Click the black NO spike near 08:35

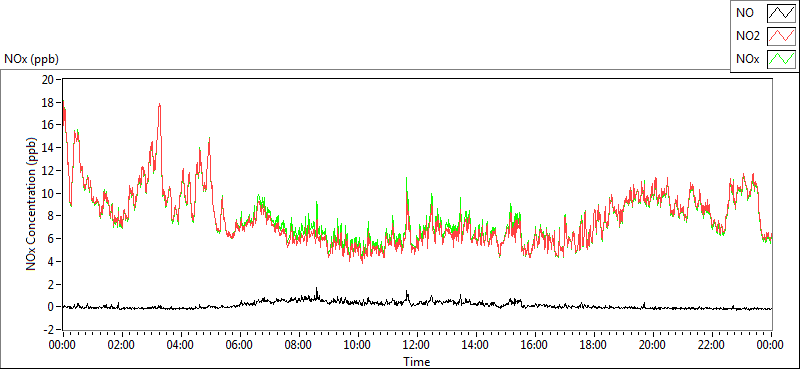[316, 288]
